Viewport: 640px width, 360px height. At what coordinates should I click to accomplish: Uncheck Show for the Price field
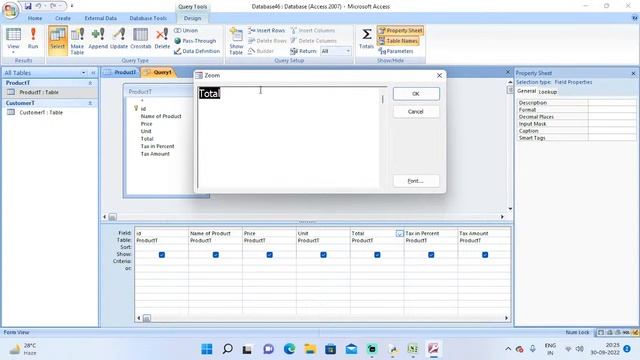coord(270,255)
